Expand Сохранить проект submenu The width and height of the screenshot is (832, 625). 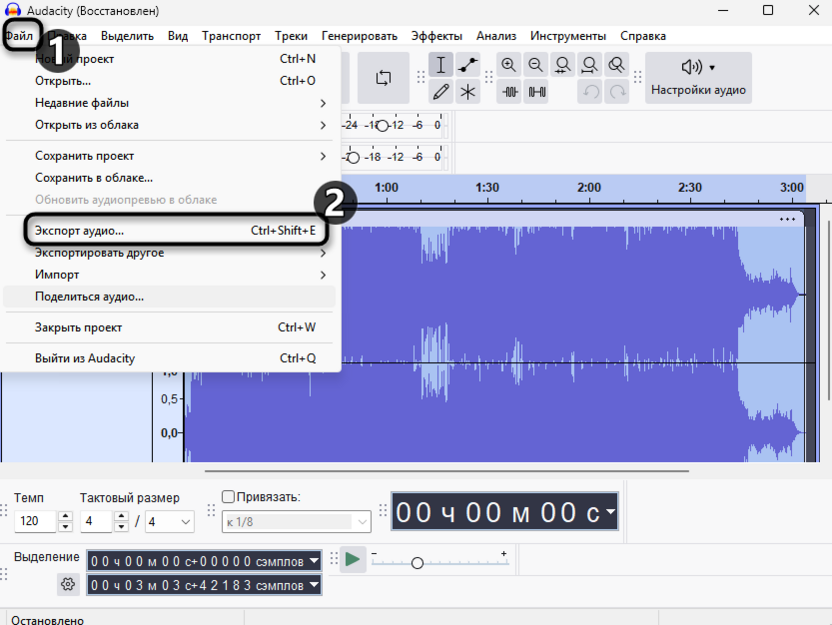(x=170, y=156)
